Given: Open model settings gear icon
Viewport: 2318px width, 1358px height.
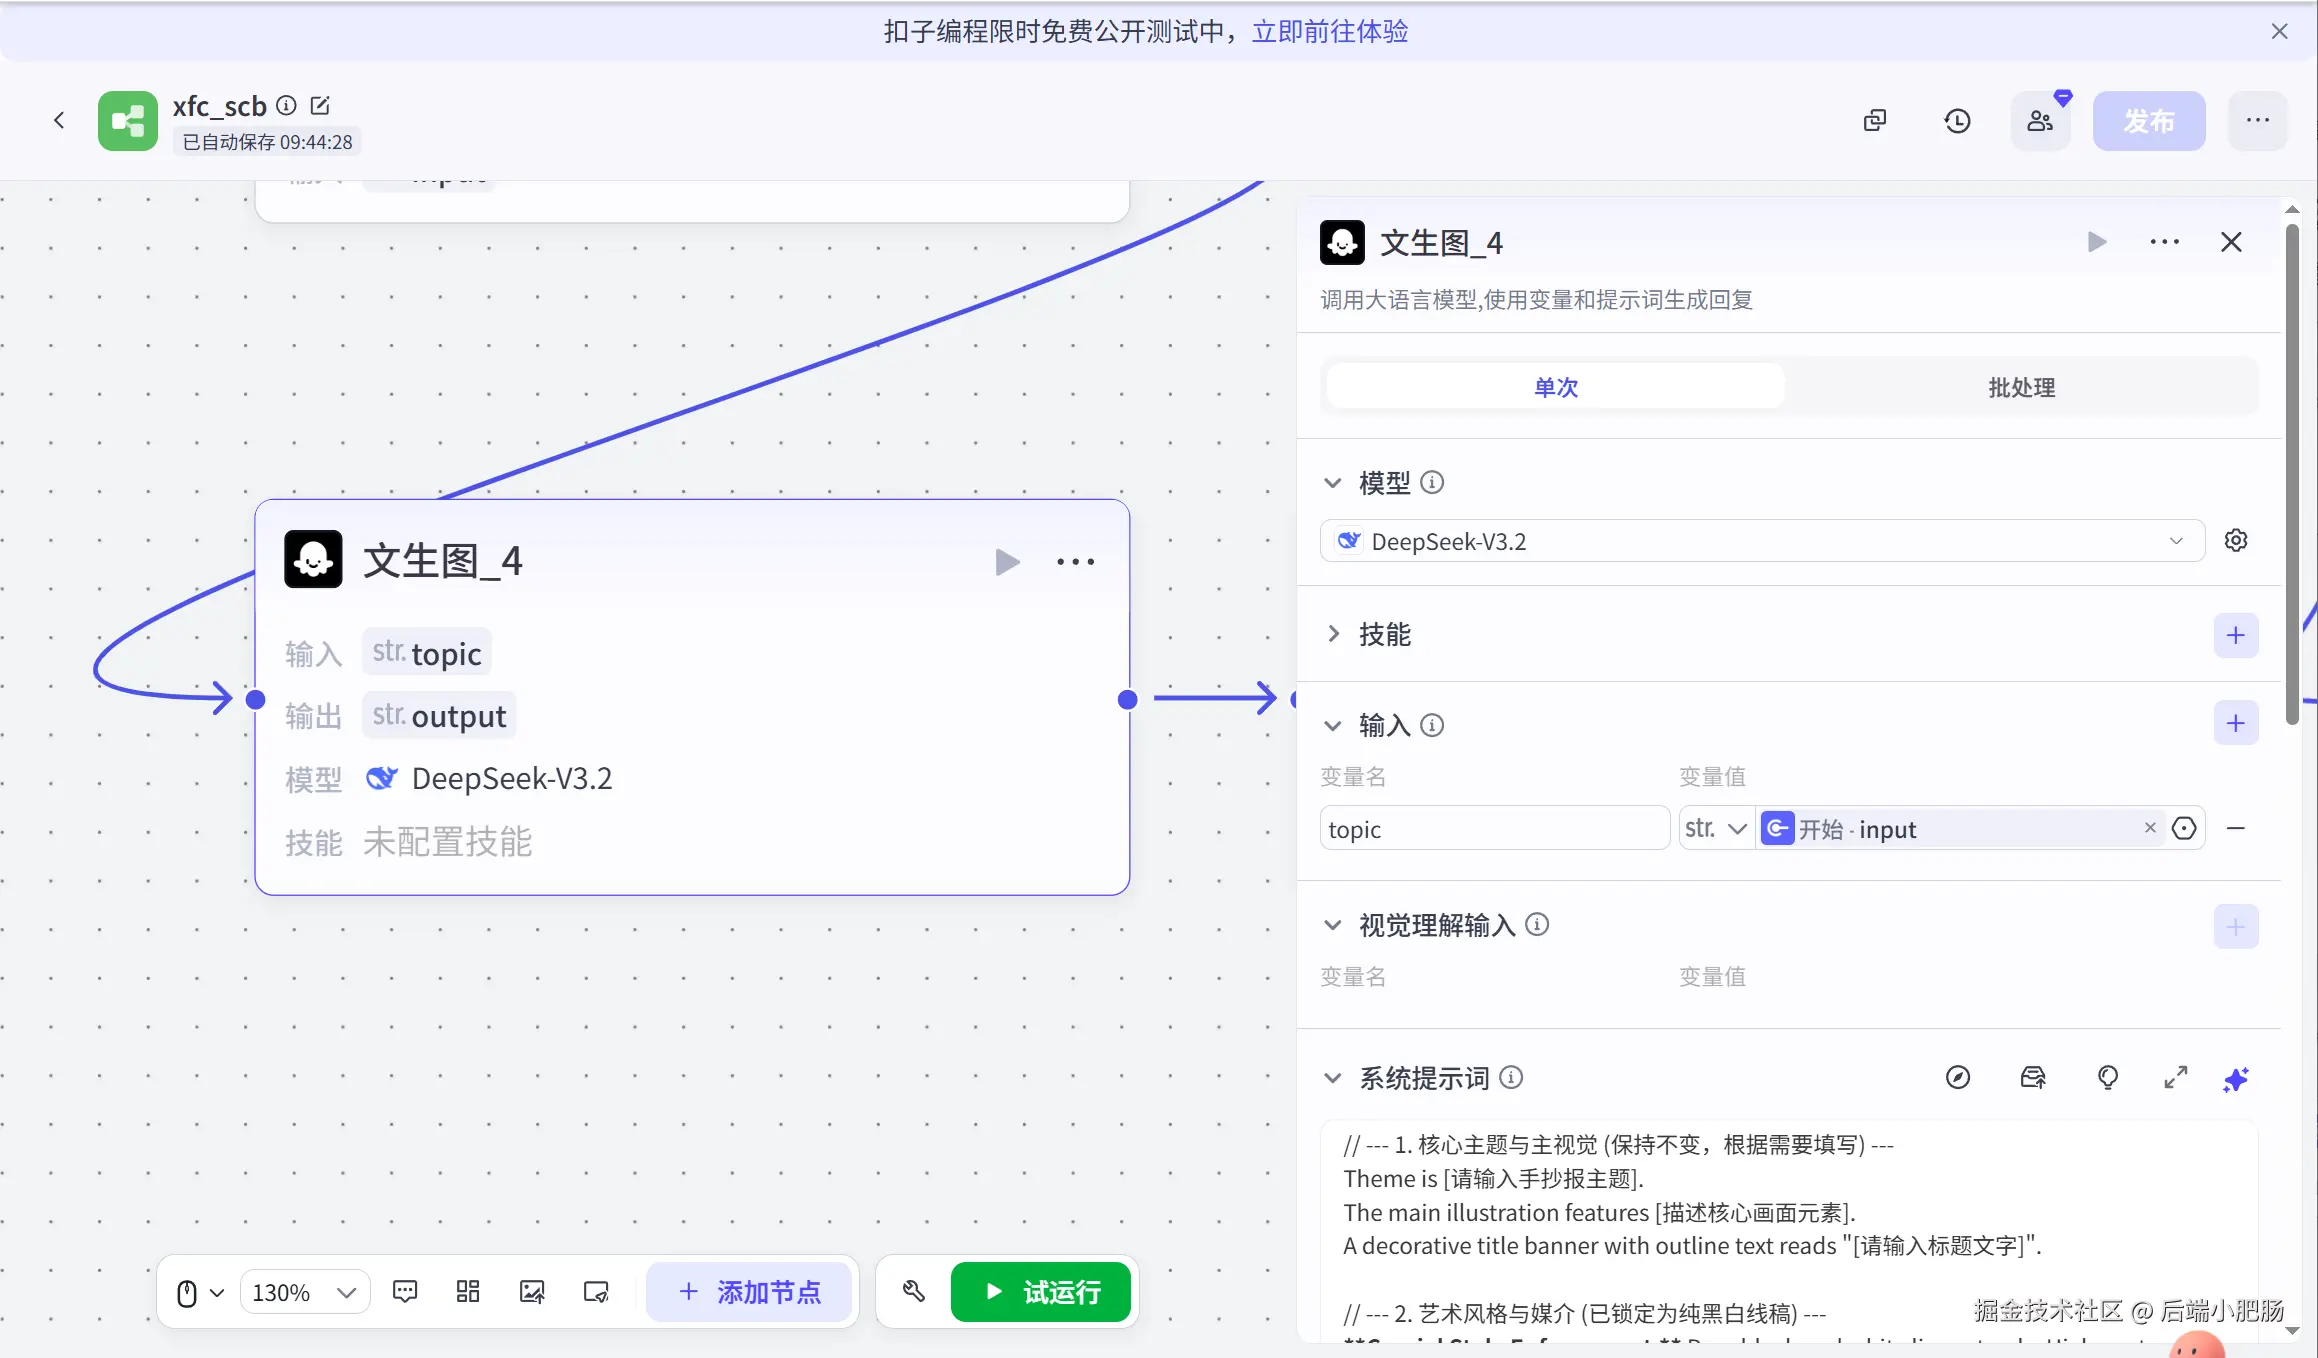Looking at the screenshot, I should coord(2236,541).
